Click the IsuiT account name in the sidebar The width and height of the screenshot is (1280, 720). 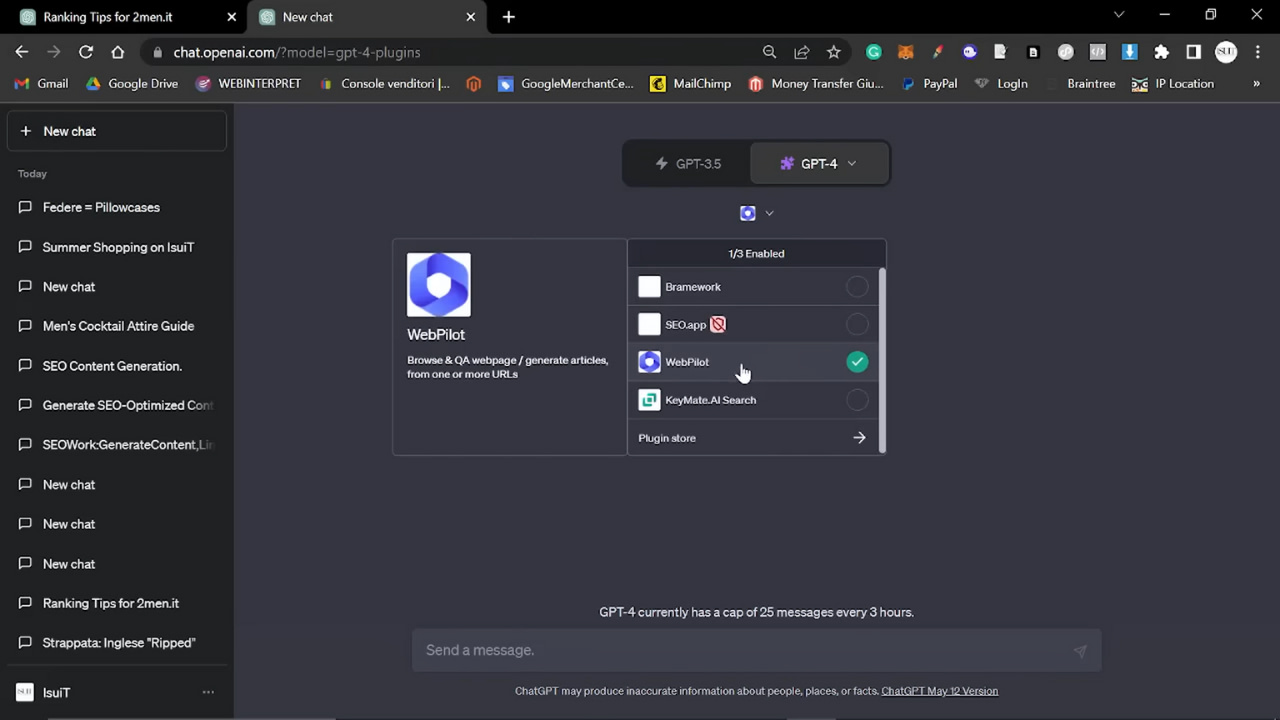[56, 692]
